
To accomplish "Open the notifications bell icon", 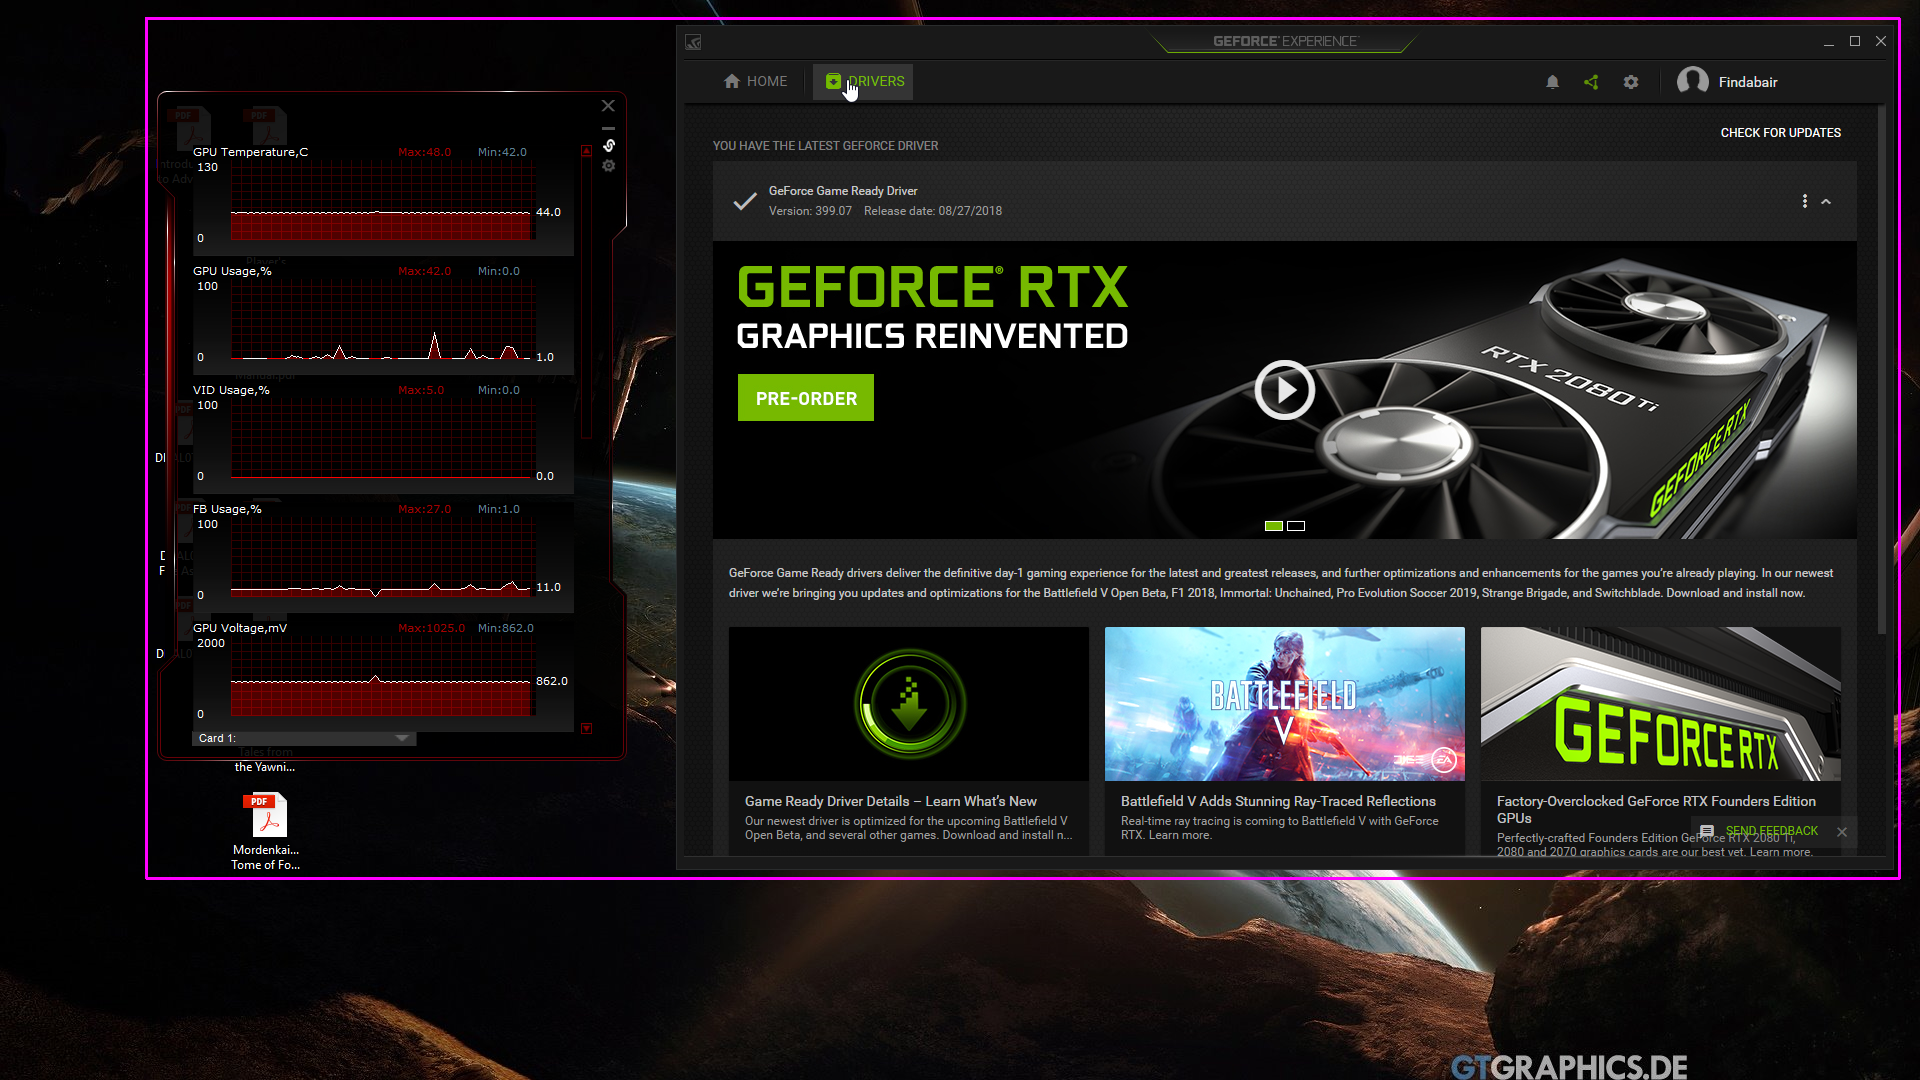I will click(1552, 82).
